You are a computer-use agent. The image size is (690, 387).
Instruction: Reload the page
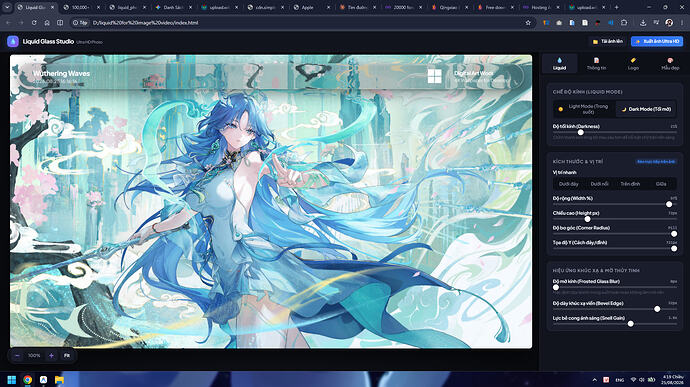pyautogui.click(x=34, y=22)
